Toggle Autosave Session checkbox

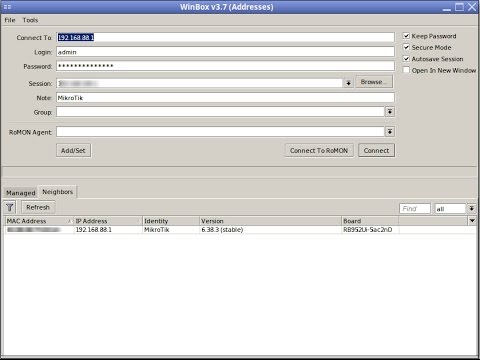coord(406,59)
